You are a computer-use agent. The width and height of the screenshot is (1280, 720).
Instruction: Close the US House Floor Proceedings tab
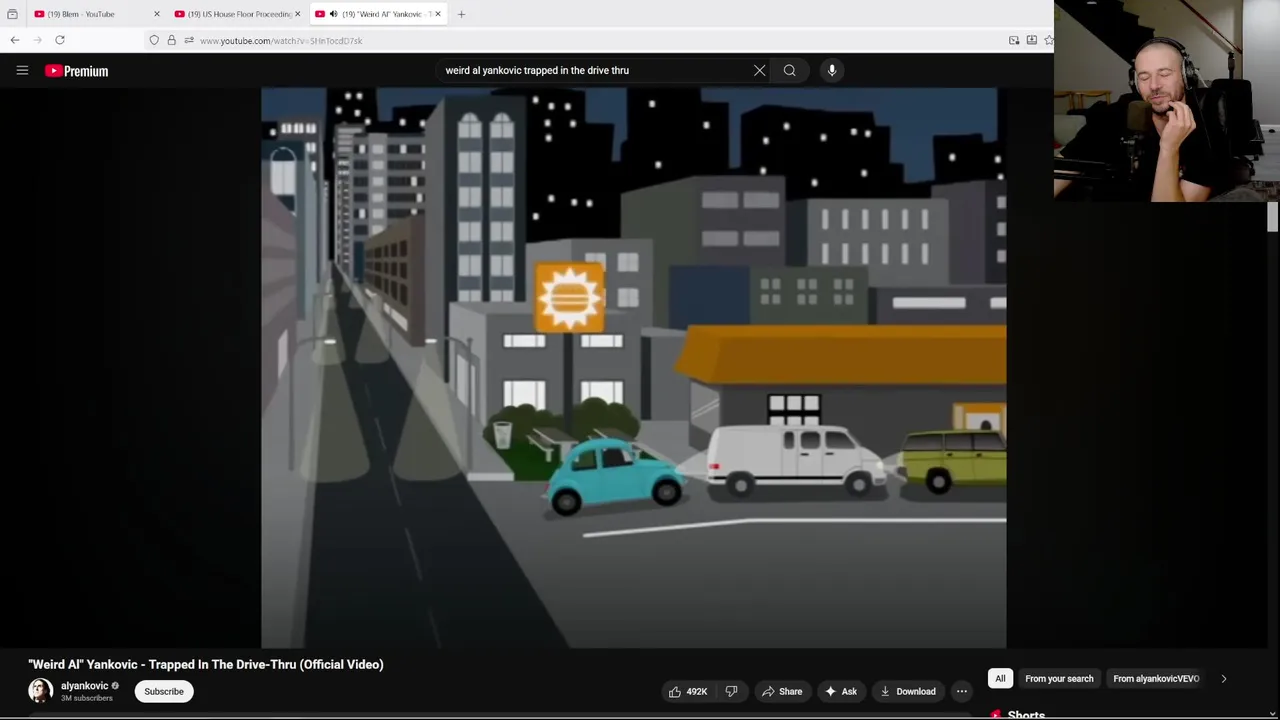coord(297,14)
